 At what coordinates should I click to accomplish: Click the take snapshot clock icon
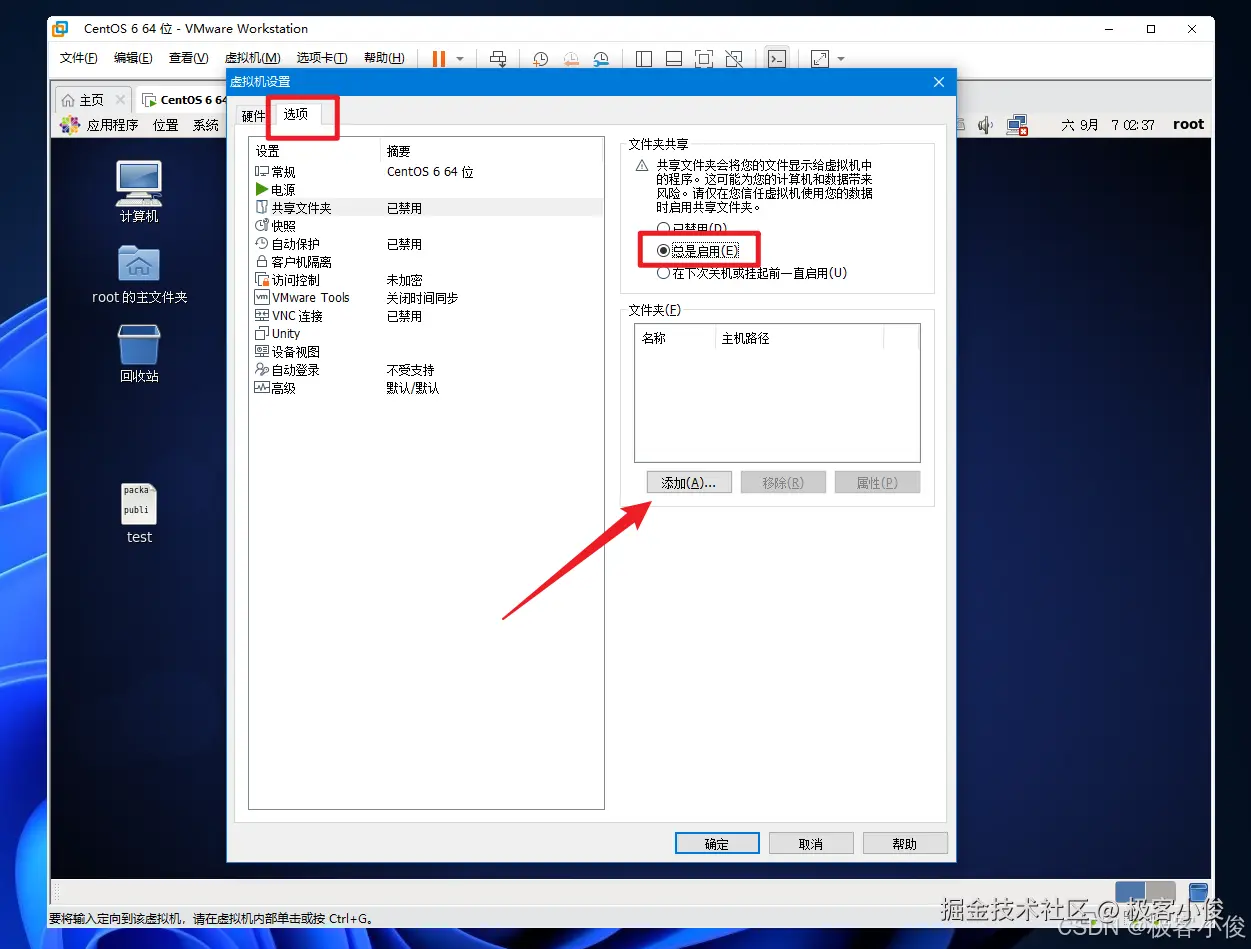pyautogui.click(x=540, y=59)
